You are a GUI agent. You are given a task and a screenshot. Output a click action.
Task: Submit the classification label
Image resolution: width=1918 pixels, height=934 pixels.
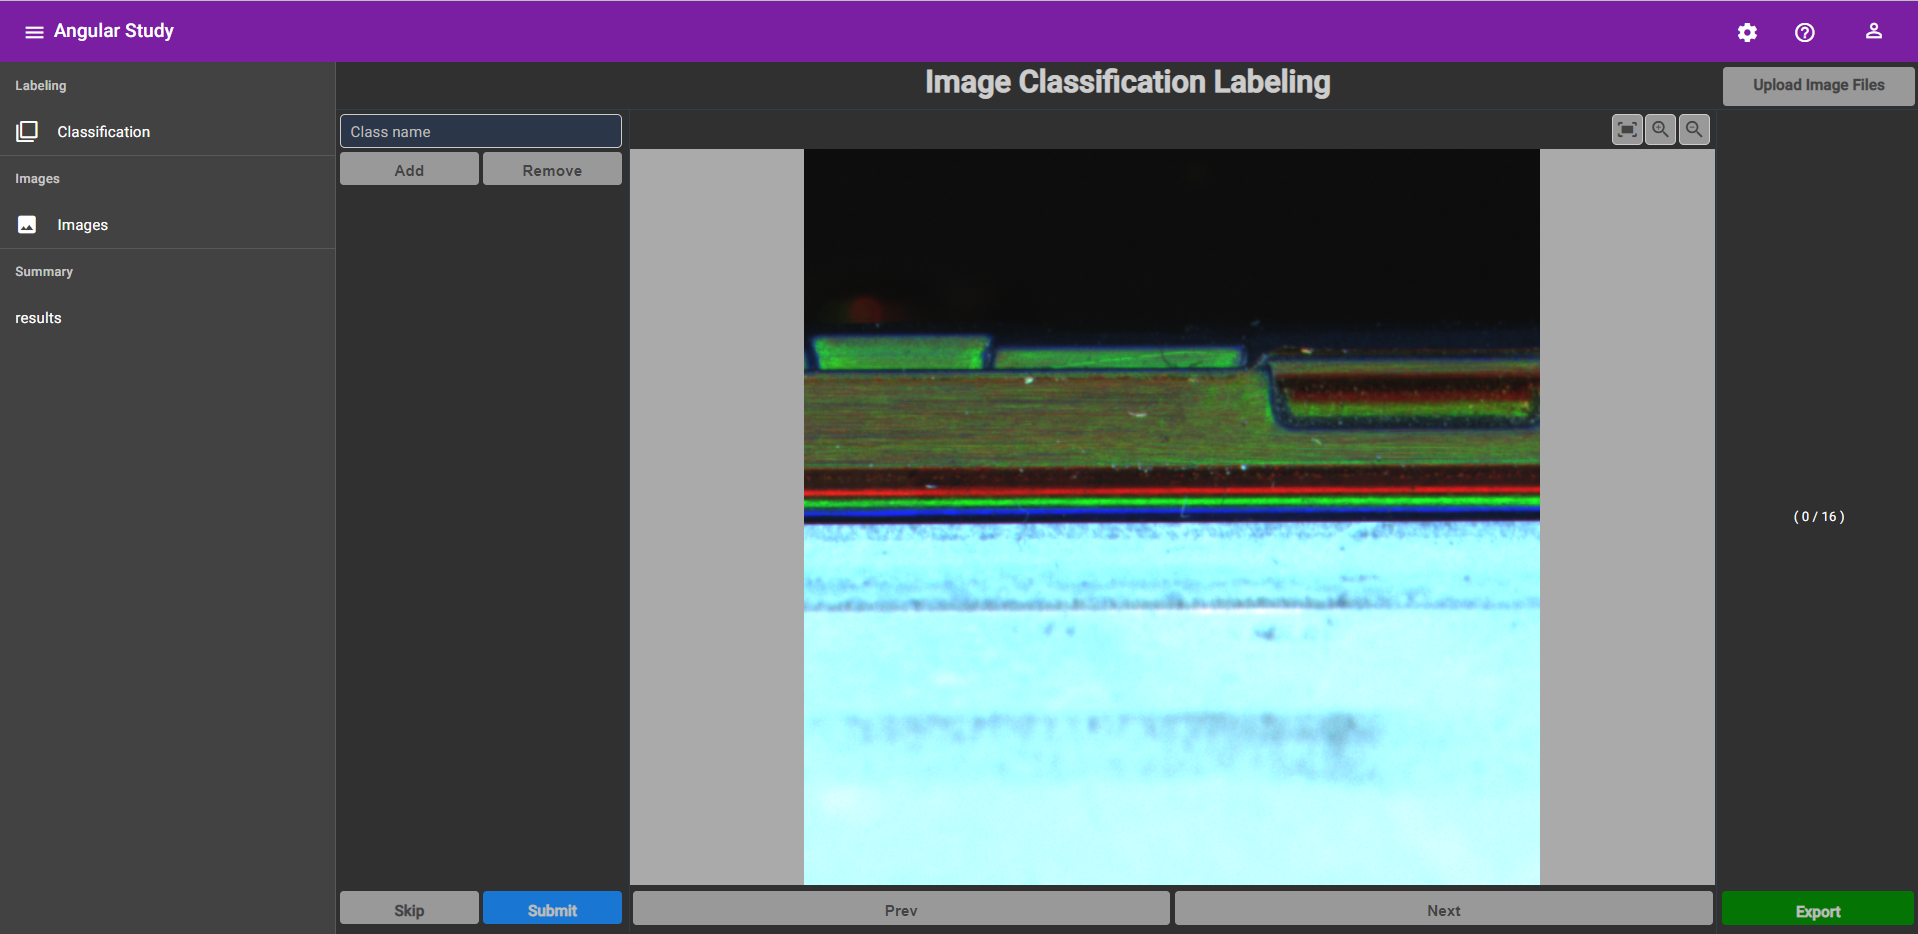click(x=552, y=909)
